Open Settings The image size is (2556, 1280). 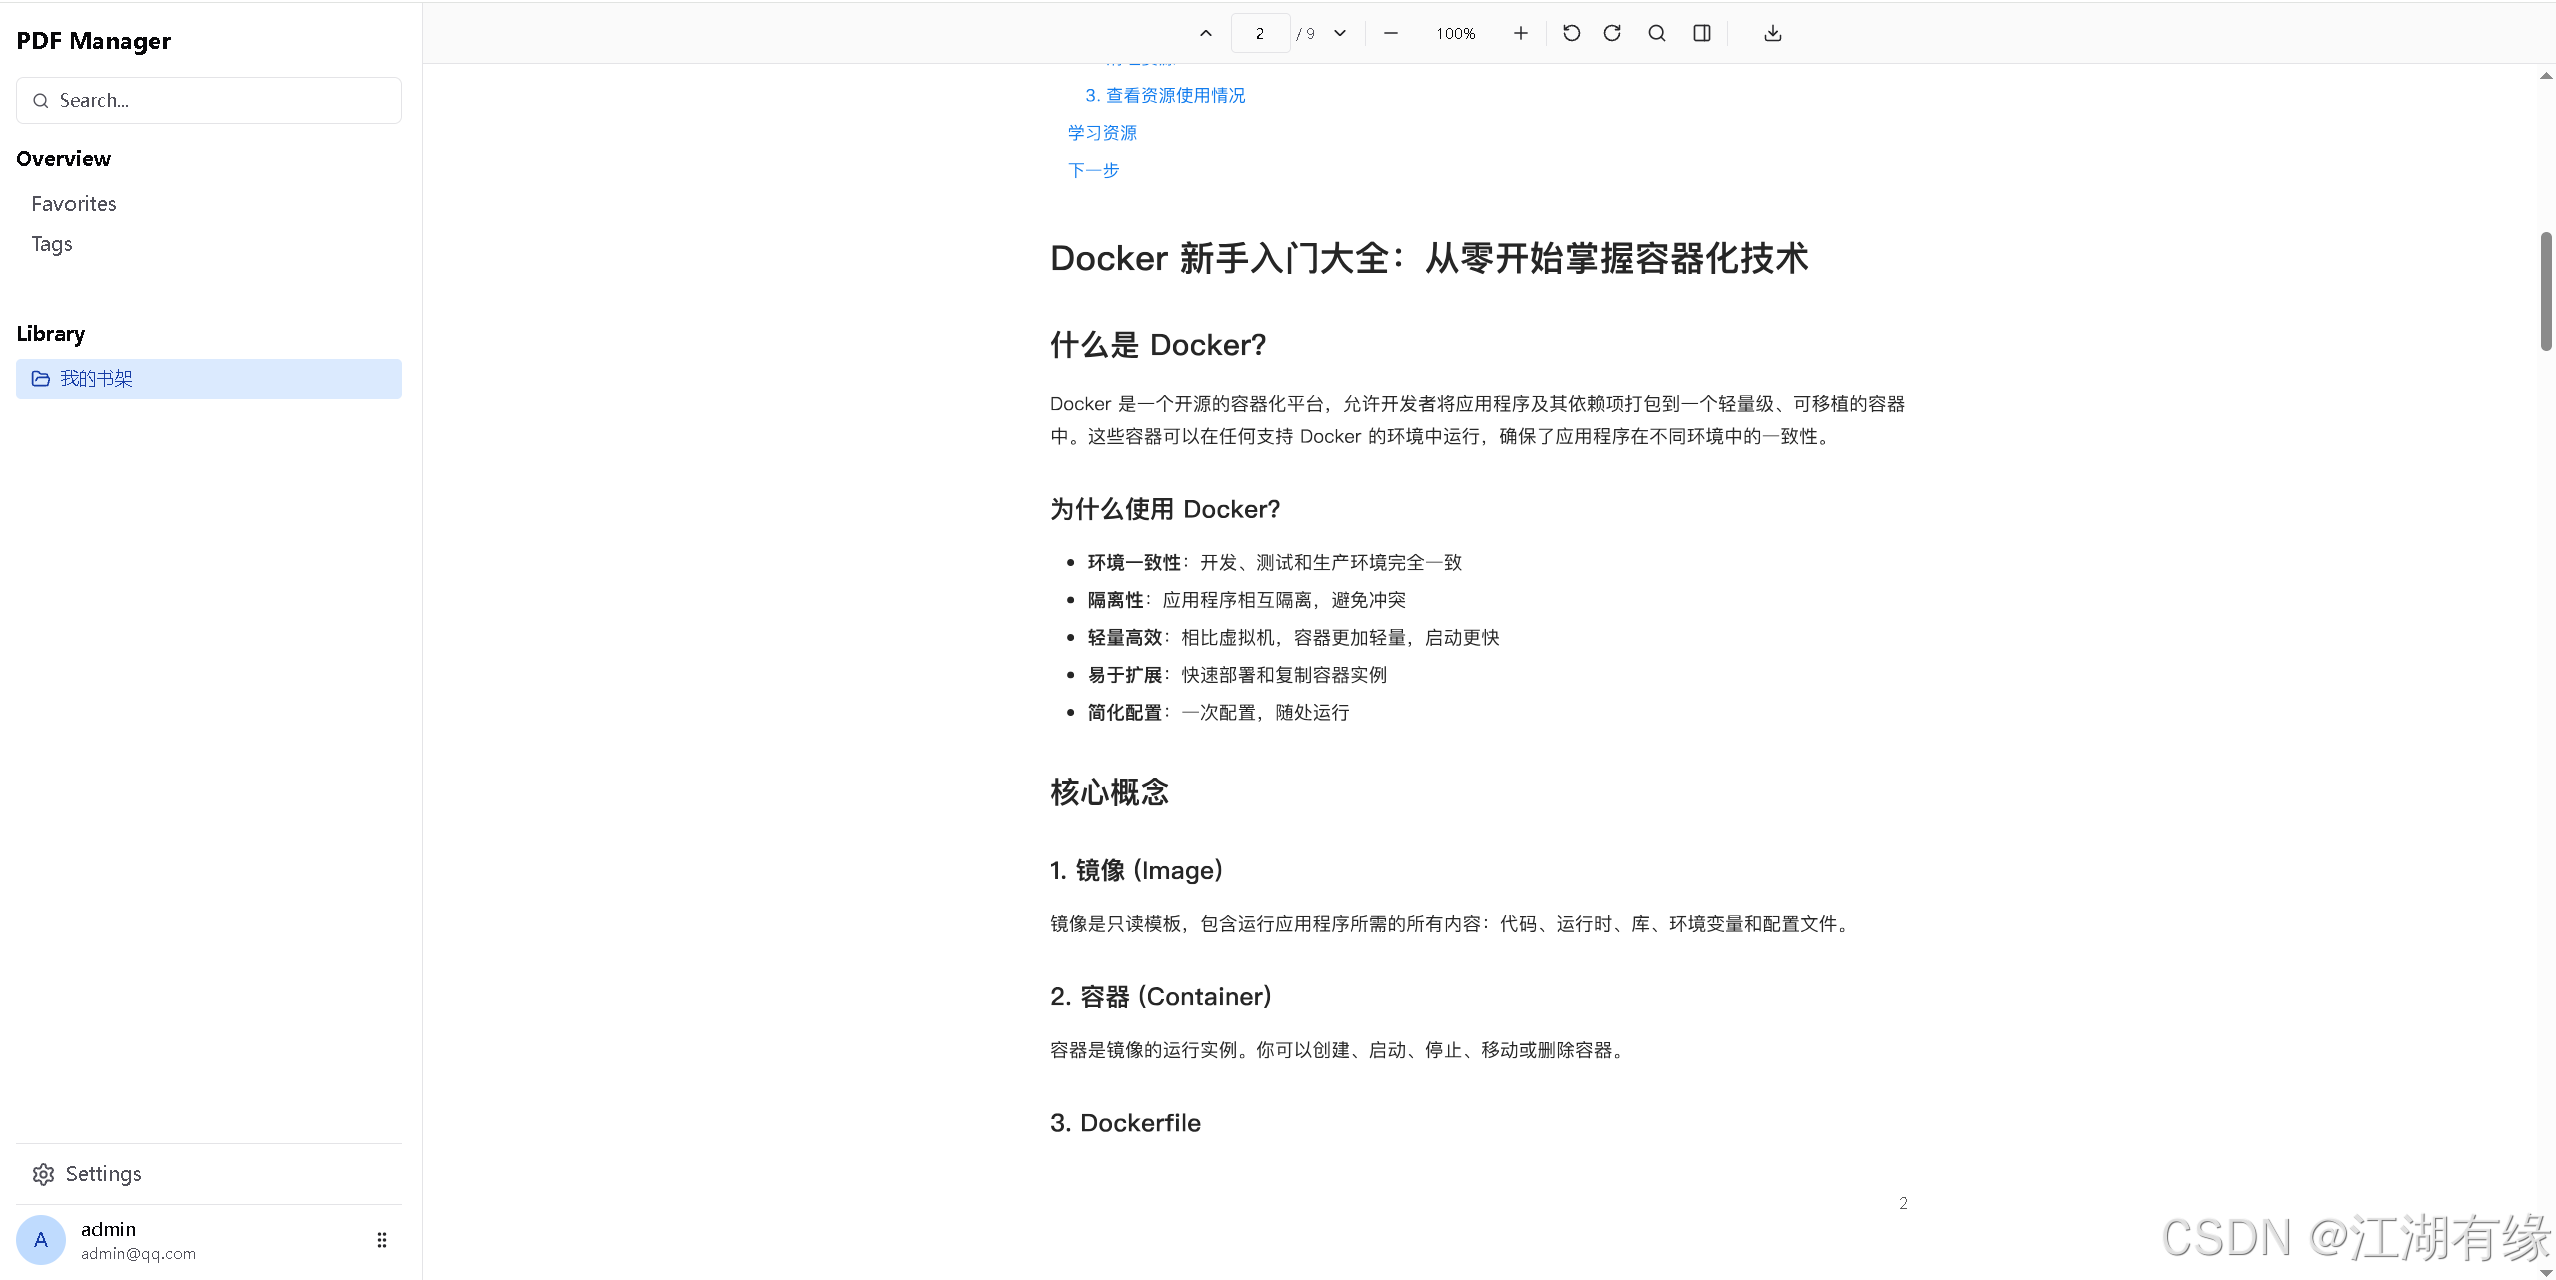pyautogui.click(x=103, y=1173)
